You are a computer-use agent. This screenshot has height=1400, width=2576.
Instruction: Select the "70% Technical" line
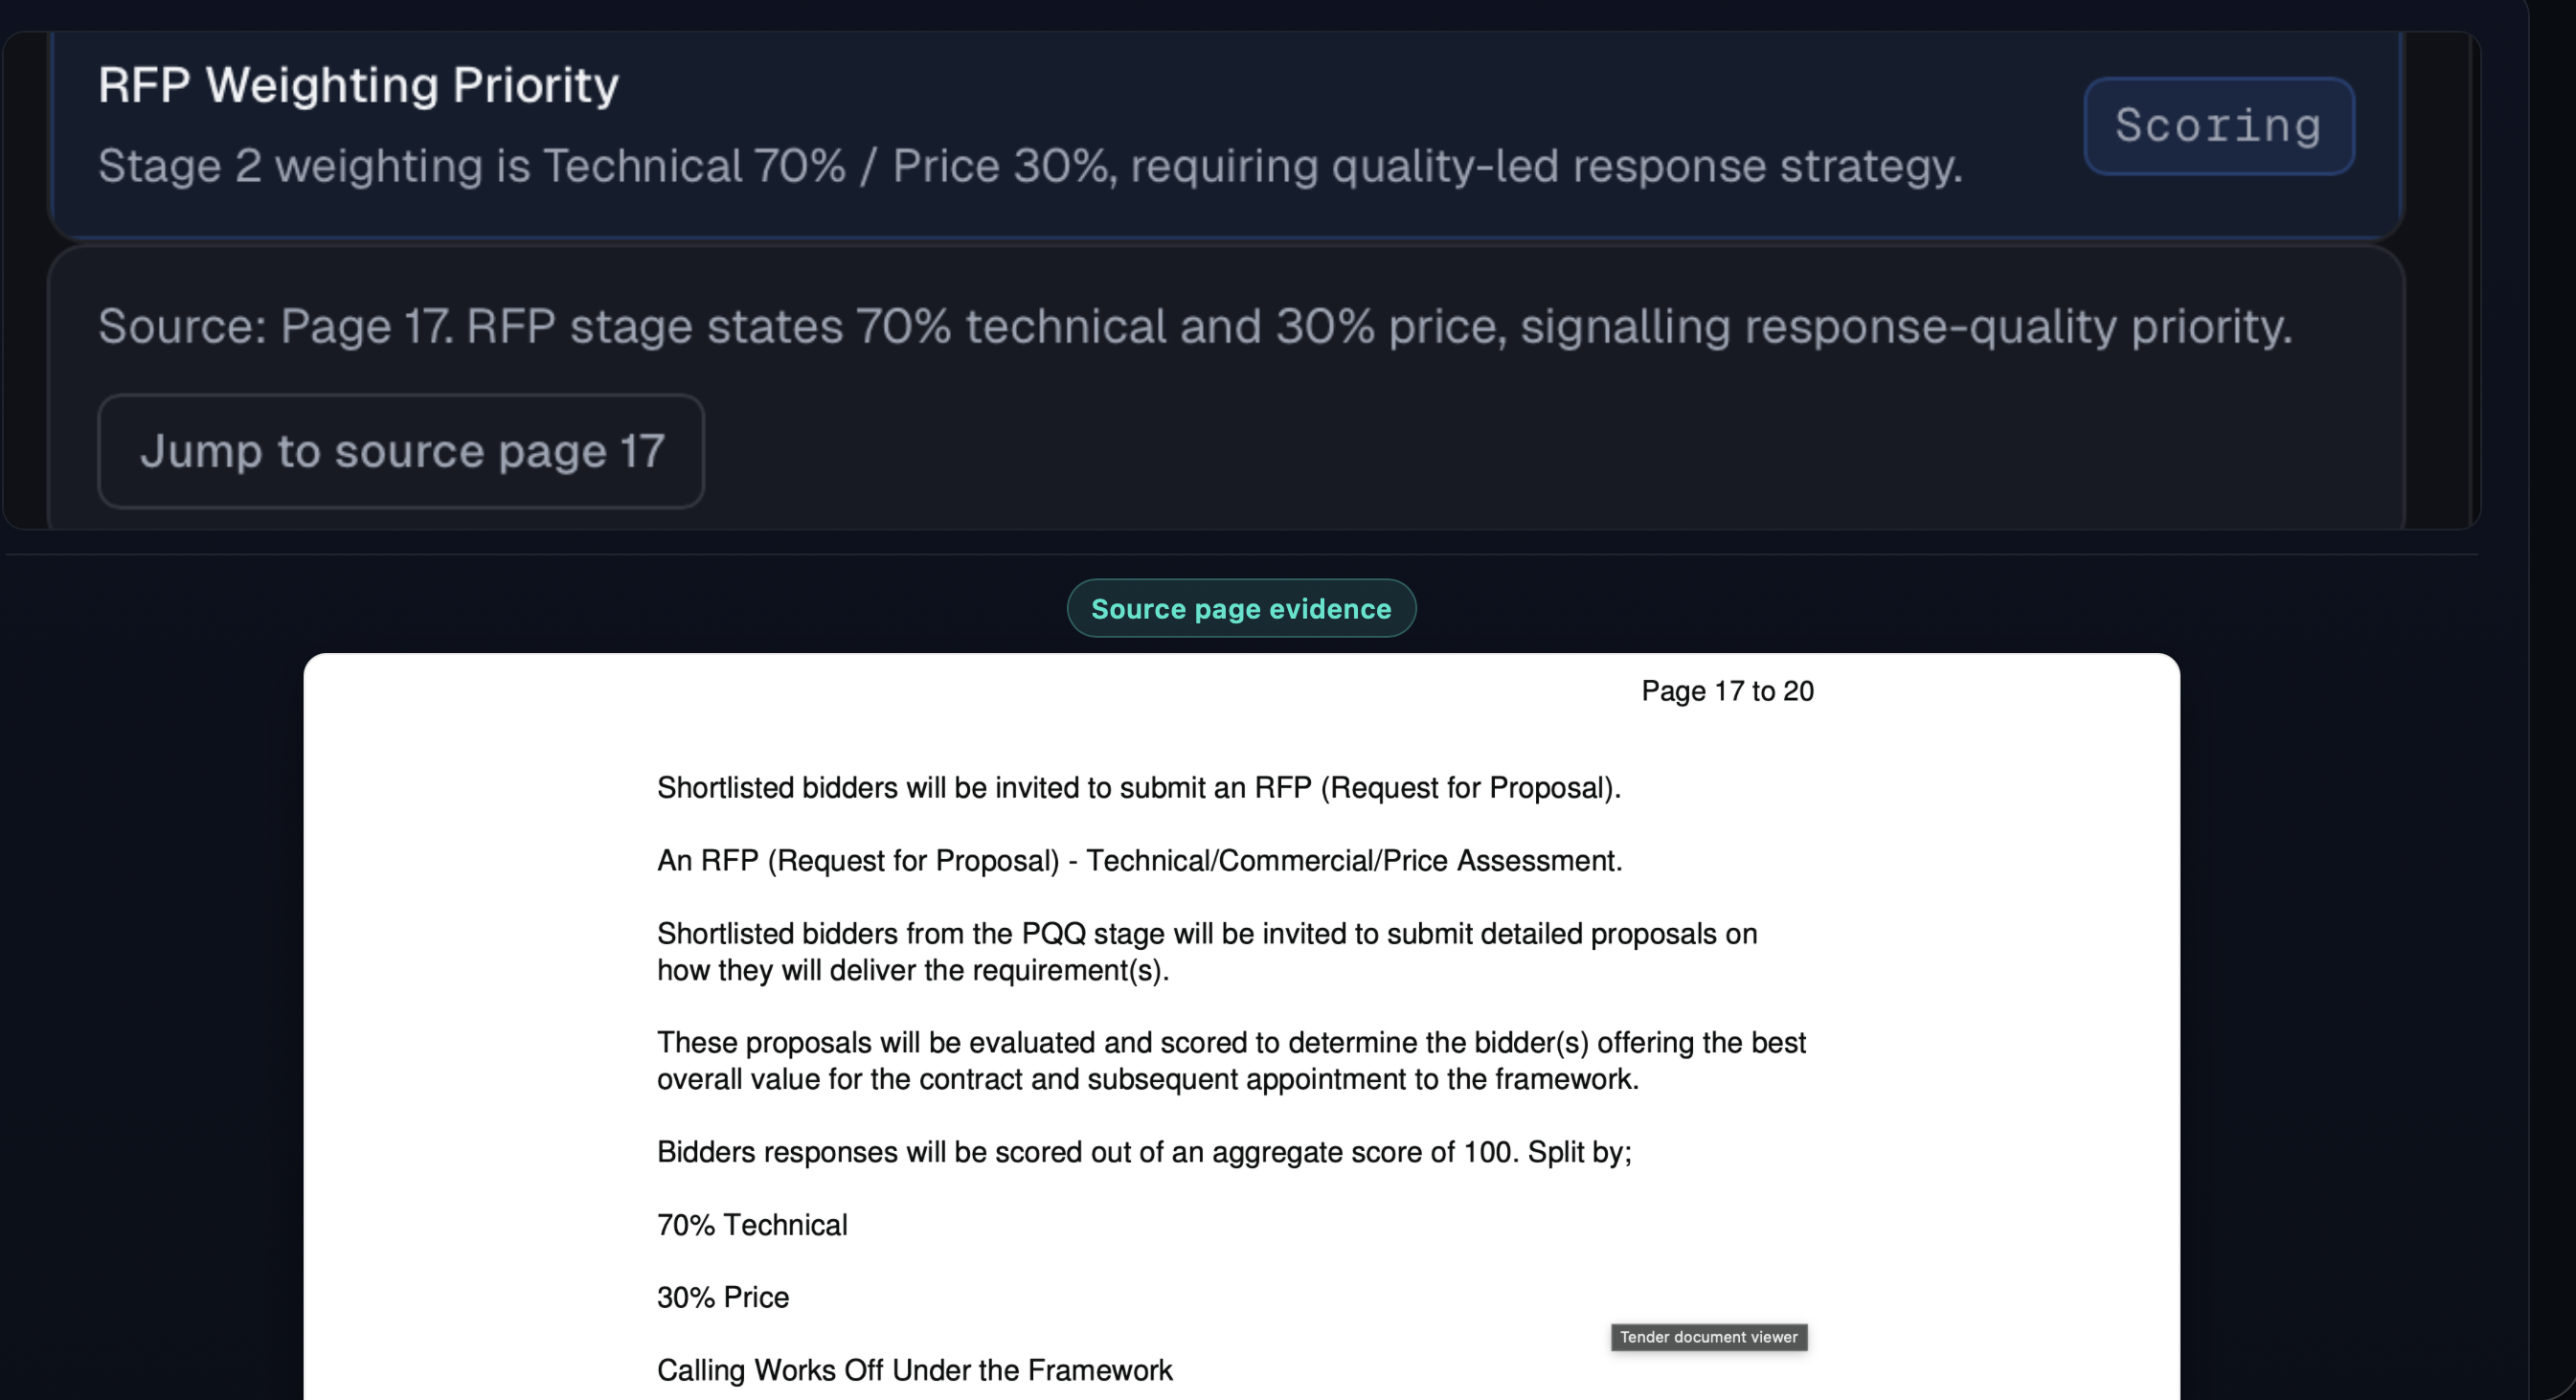pyautogui.click(x=751, y=1224)
